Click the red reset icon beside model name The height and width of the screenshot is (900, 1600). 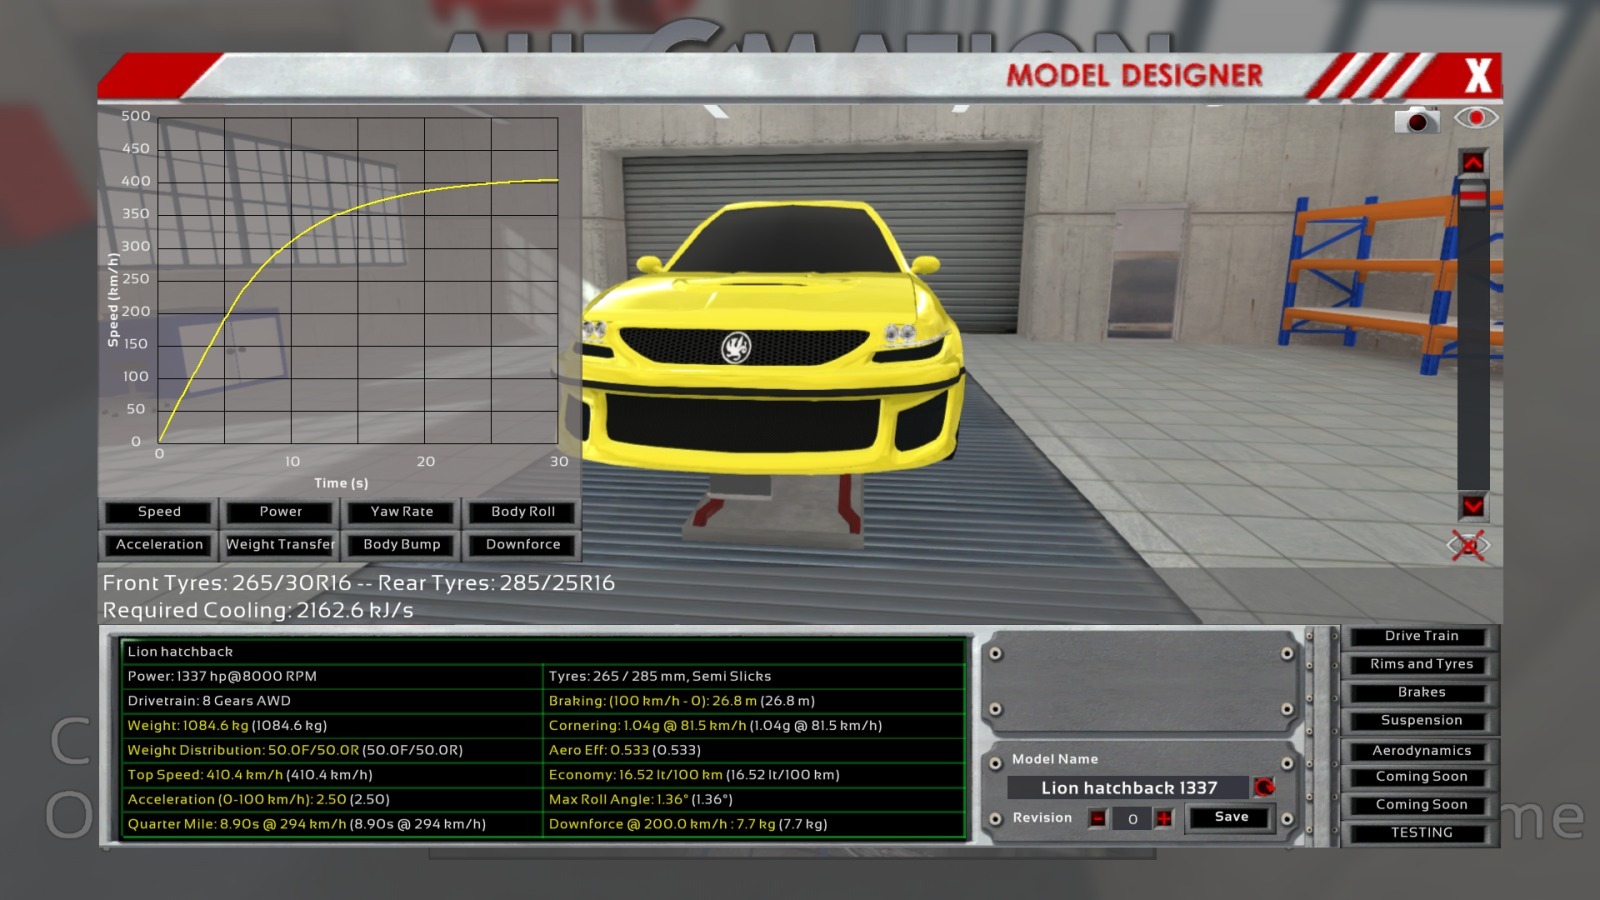(x=1264, y=788)
